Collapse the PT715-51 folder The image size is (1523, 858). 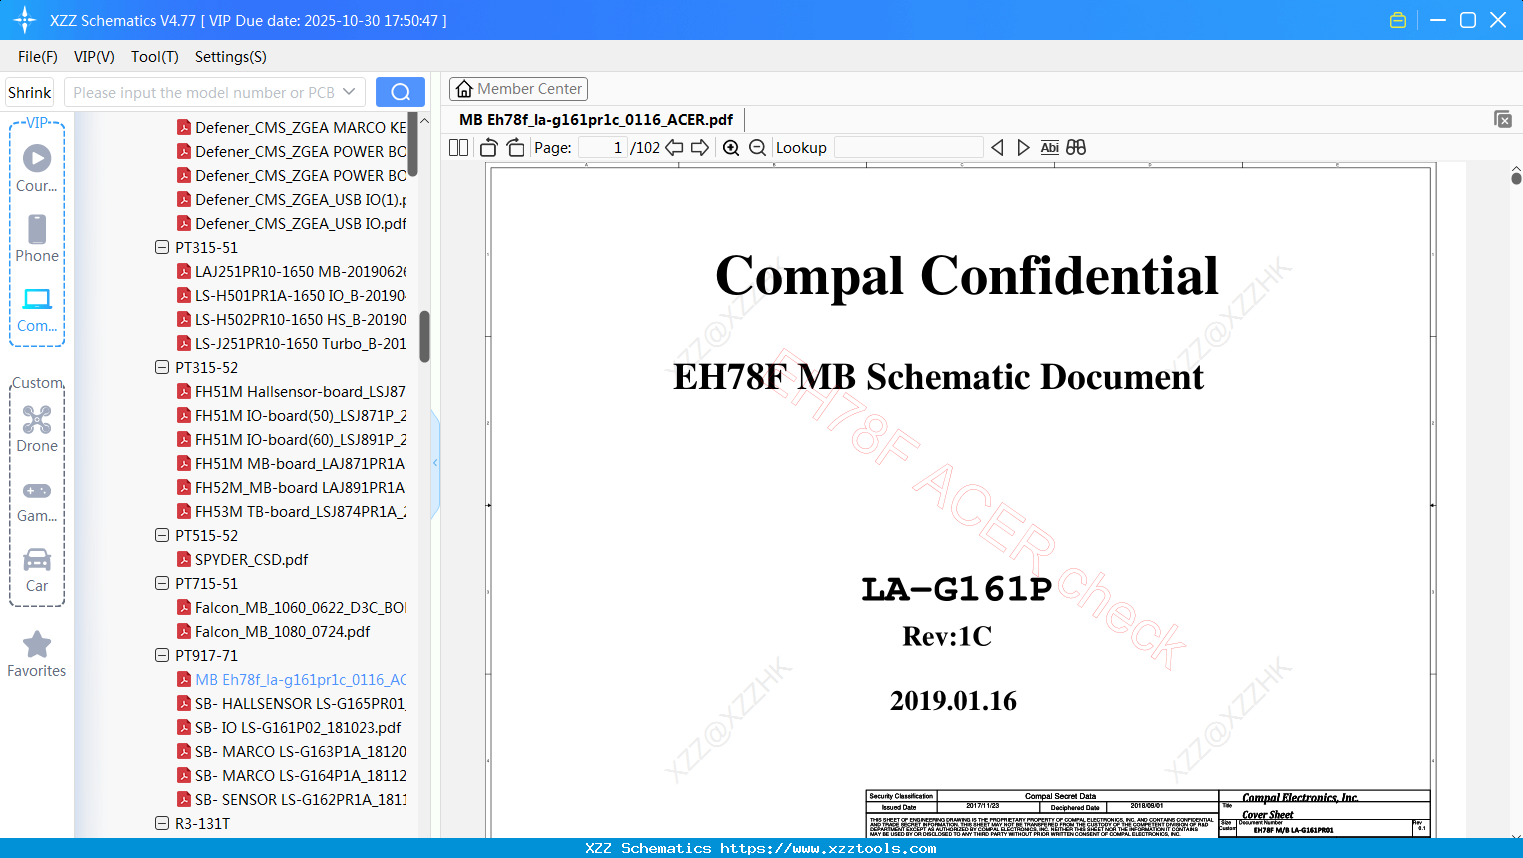click(x=162, y=583)
